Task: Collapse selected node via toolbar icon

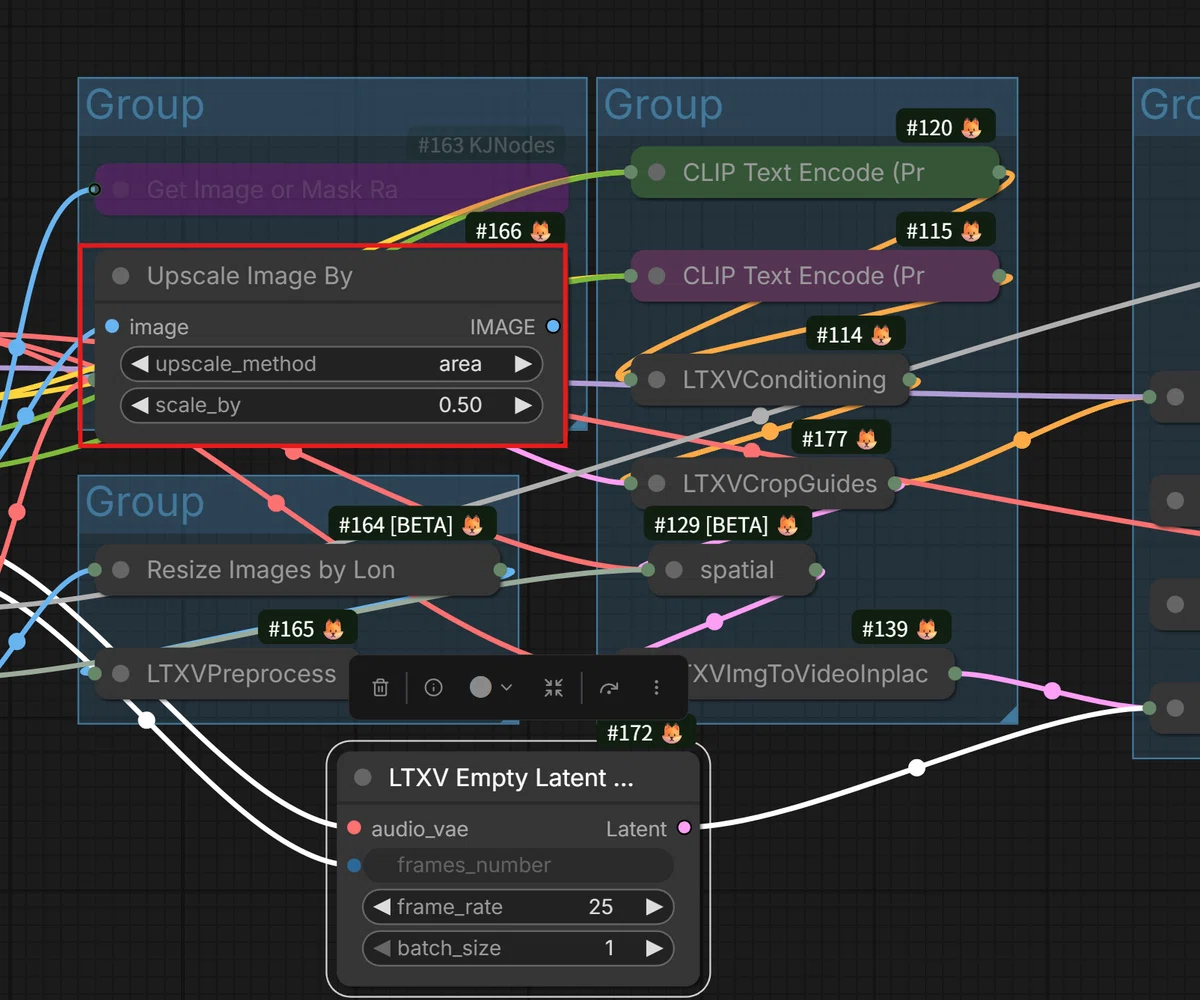Action: pyautogui.click(x=554, y=687)
